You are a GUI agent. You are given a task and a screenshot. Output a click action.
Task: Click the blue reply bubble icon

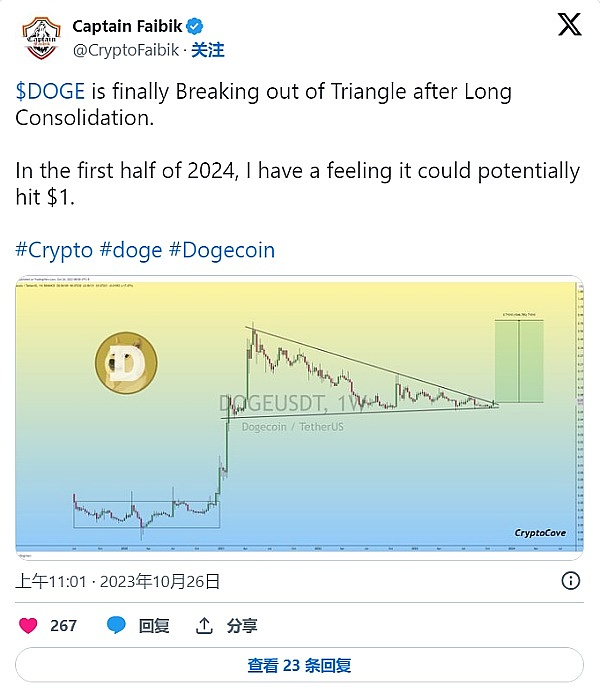click(117, 626)
